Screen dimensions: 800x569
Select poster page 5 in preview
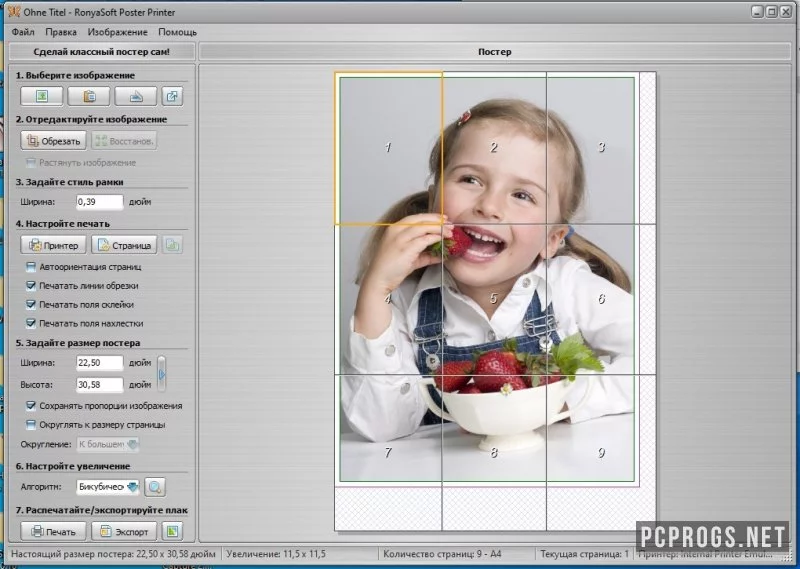point(494,299)
